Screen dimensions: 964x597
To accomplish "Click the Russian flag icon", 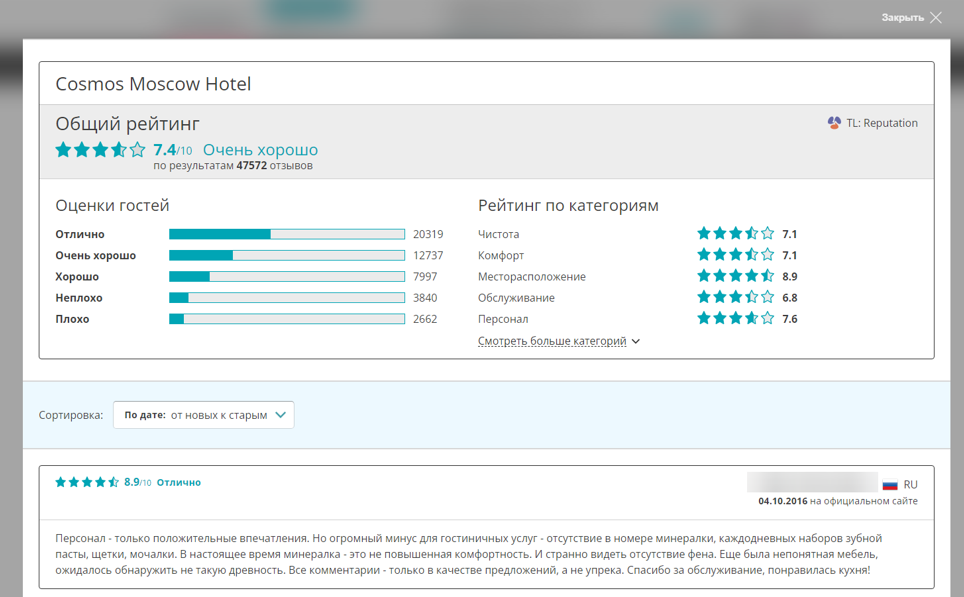I will coord(890,485).
